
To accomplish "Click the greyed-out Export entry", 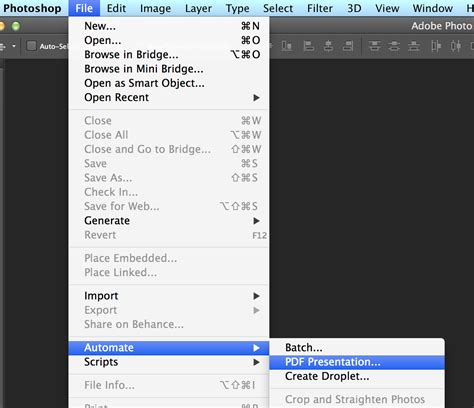I will (169, 310).
